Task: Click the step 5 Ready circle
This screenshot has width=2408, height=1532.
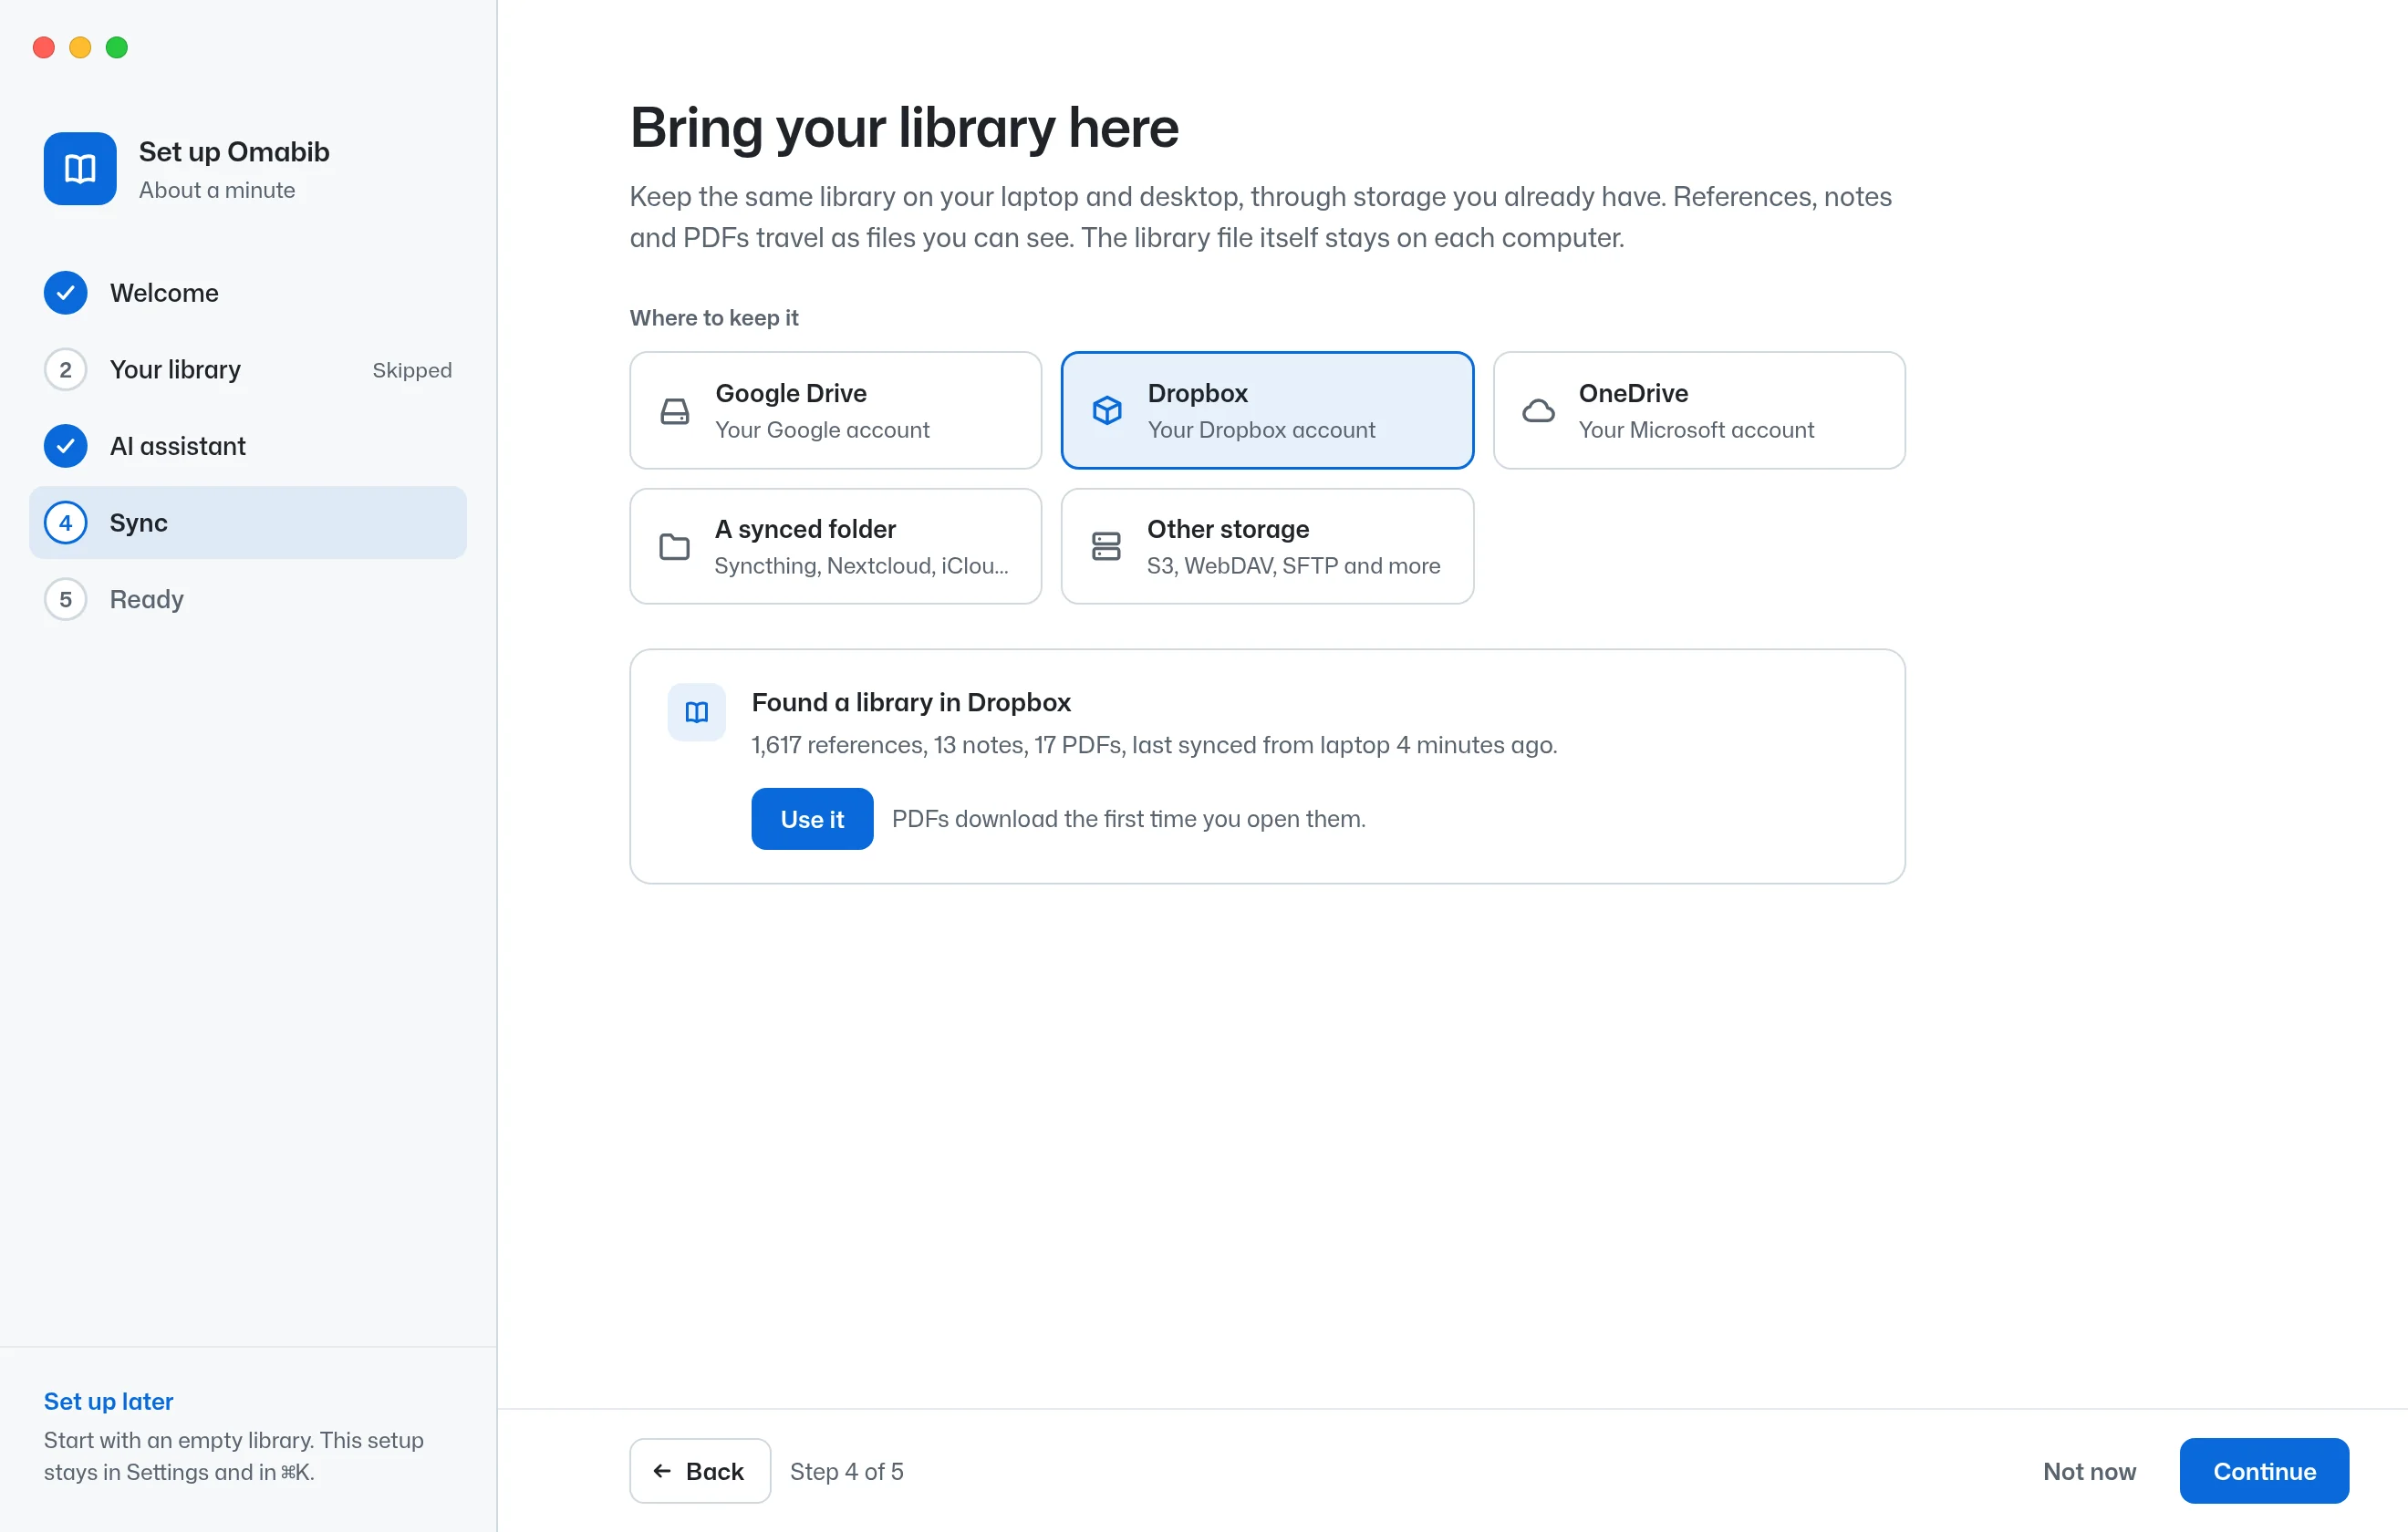Action: click(65, 600)
